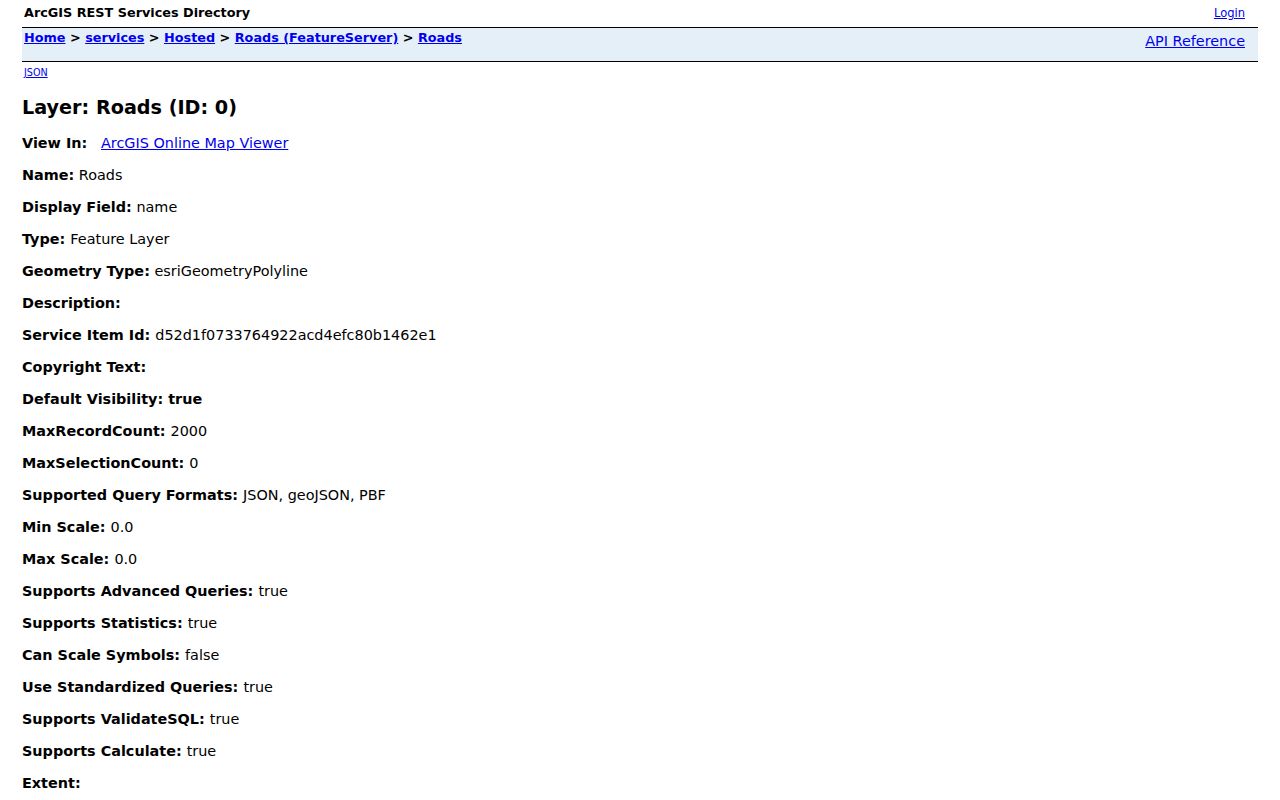
Task: Go to Home in the breadcrumb
Action: point(44,38)
